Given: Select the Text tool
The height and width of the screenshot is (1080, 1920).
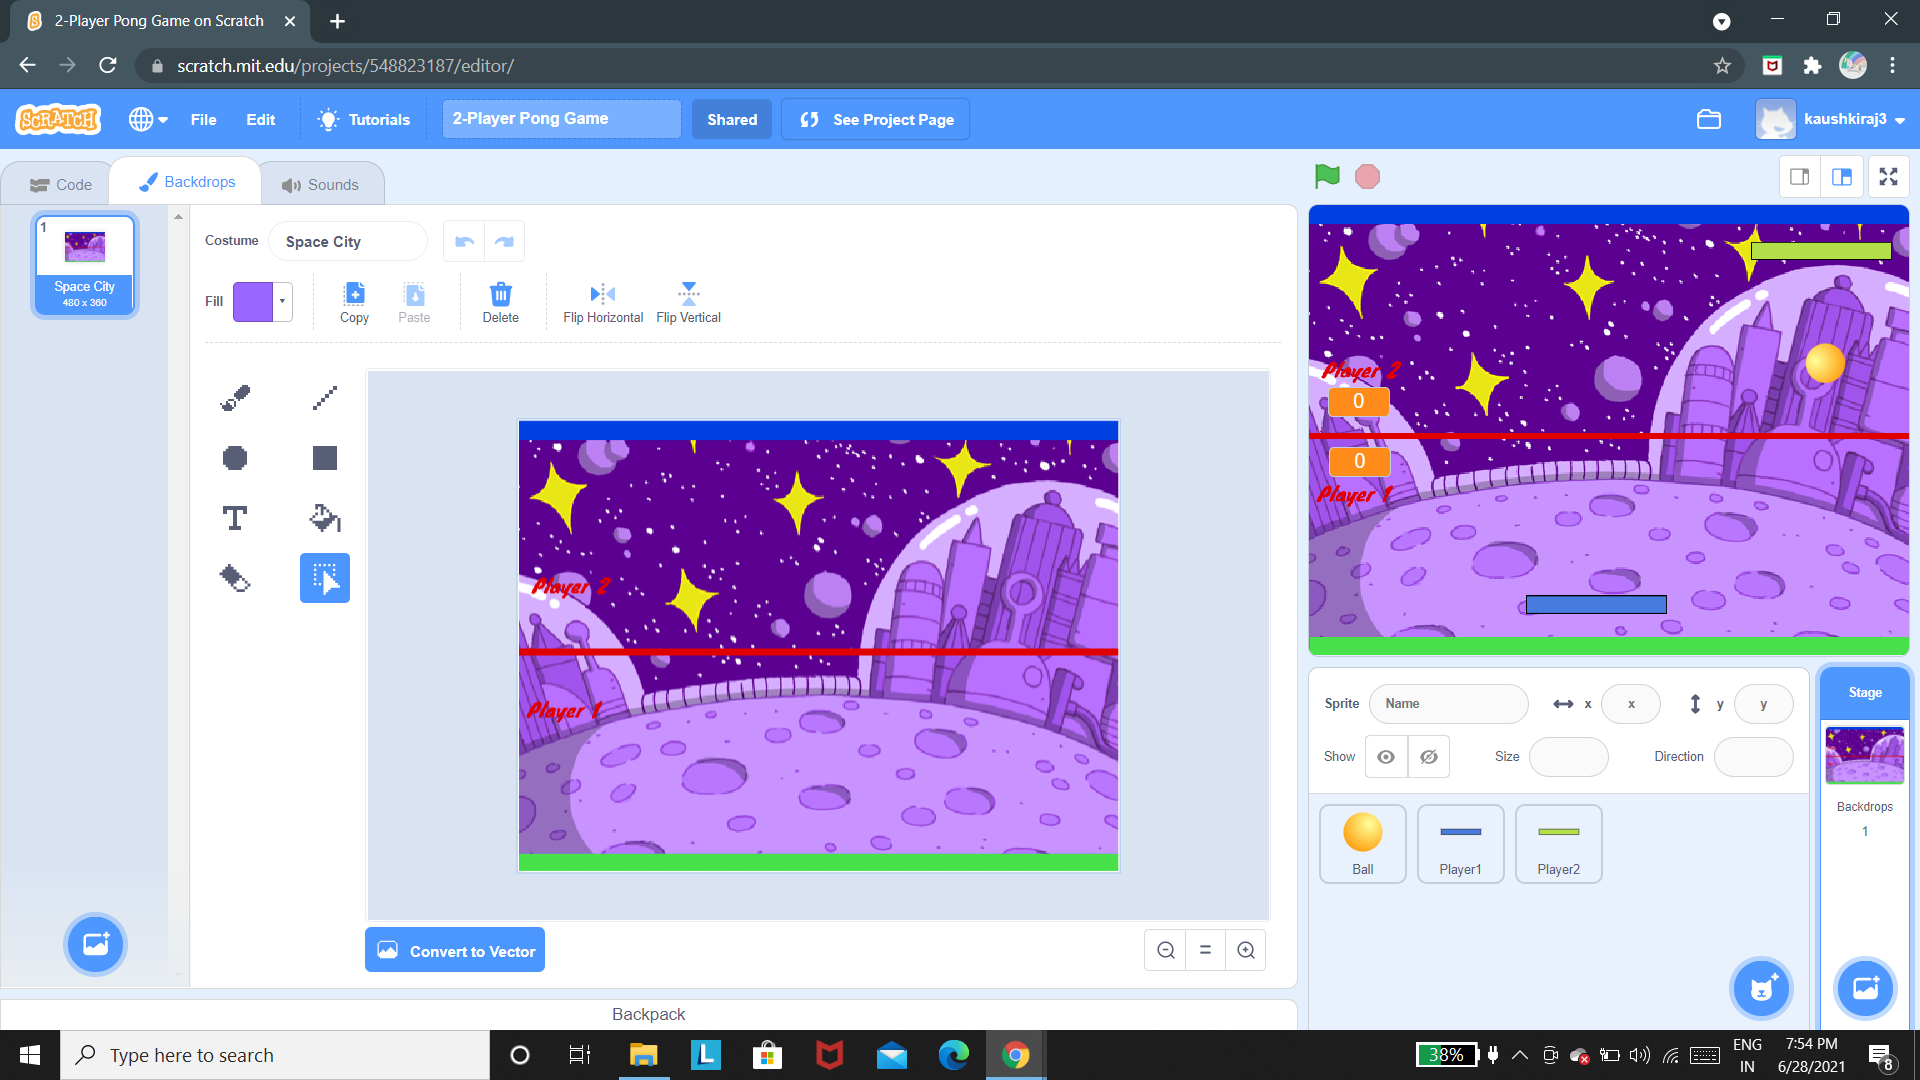Looking at the screenshot, I should (235, 518).
